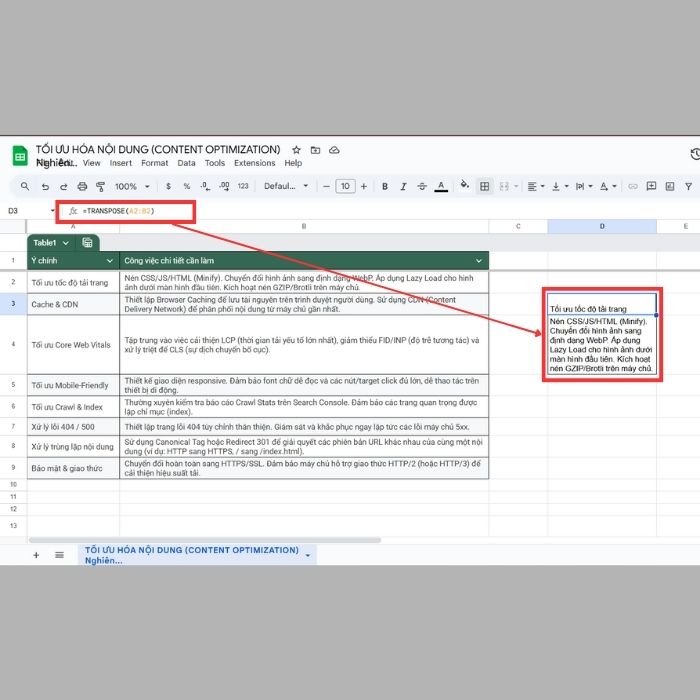Viewport: 700px width, 700px height.
Task: Open Công việc chi tiết column dropdown
Action: click(479, 261)
